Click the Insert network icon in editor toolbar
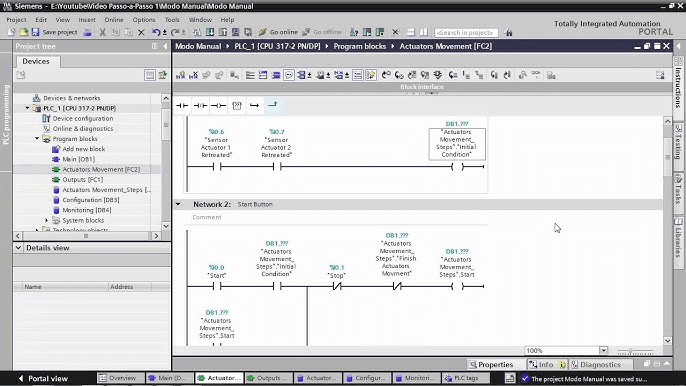Screen dimensions: 686x386 coord(180,75)
